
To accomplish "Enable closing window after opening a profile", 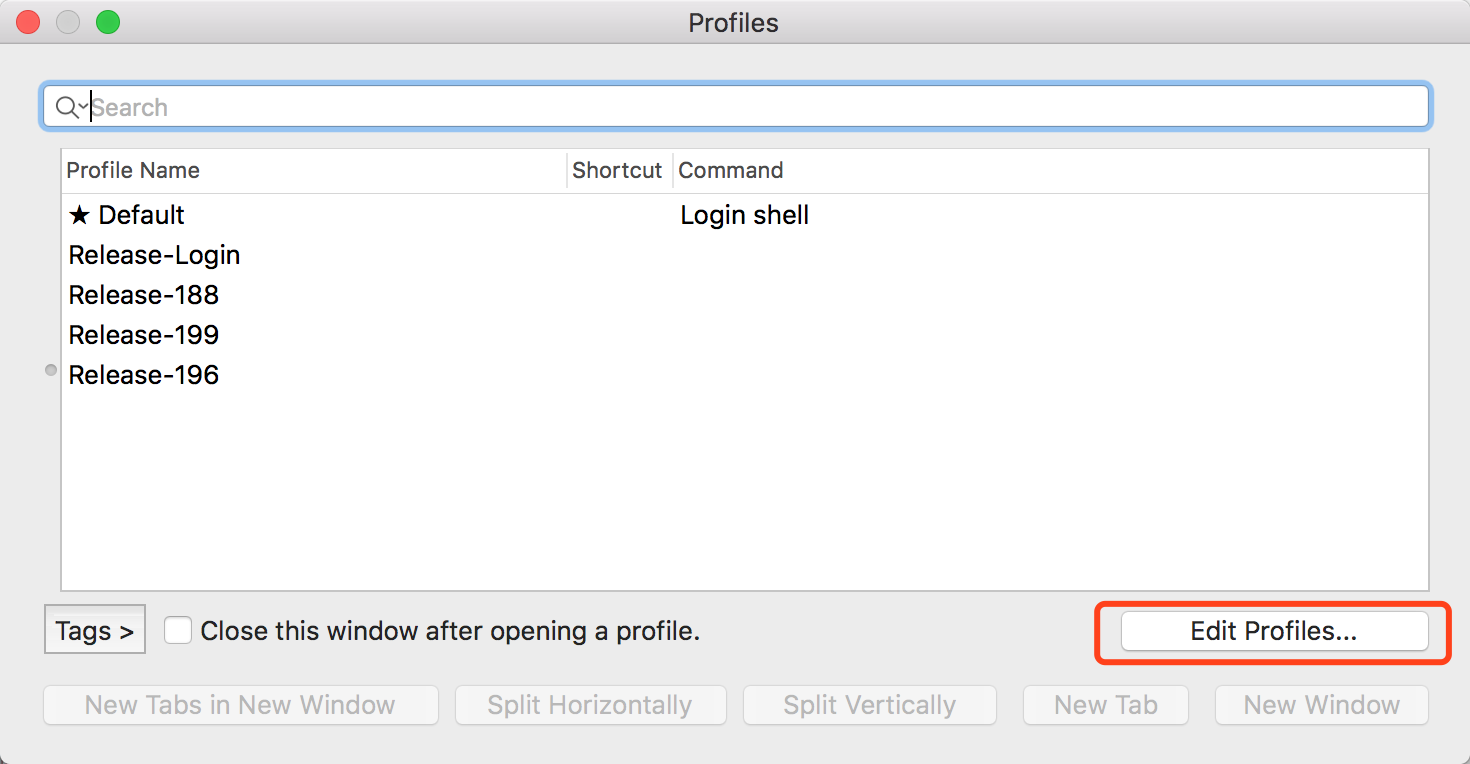I will [178, 631].
